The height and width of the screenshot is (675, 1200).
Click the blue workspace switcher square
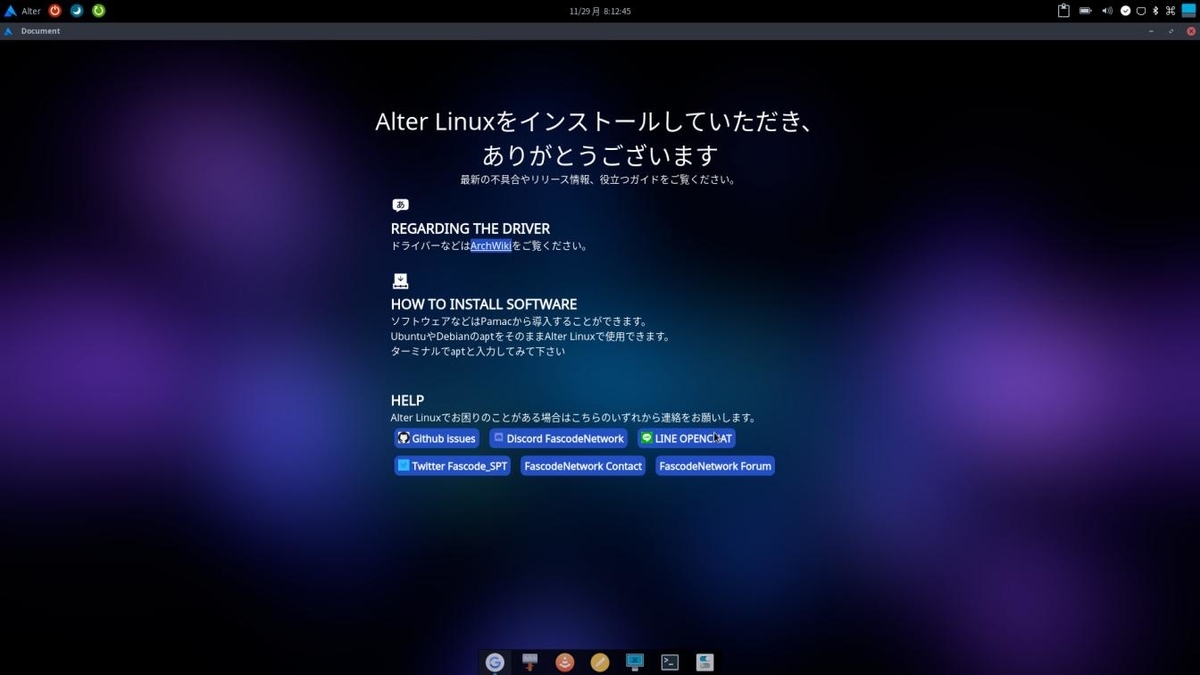point(1189,11)
